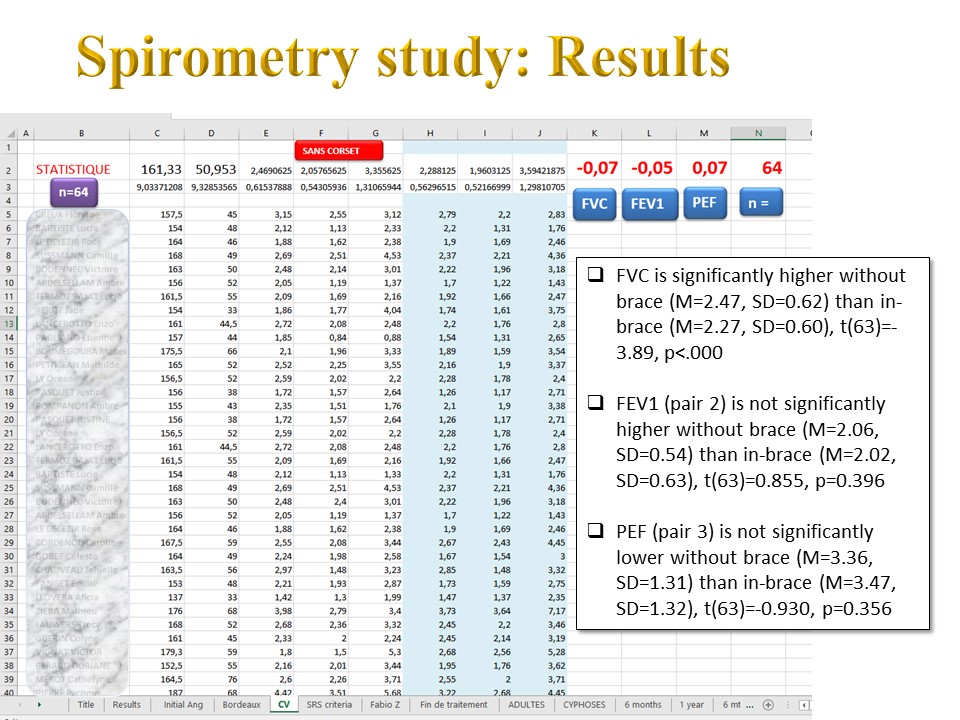
Task: Click the FVC result checkbox bullet
Action: coord(596,274)
